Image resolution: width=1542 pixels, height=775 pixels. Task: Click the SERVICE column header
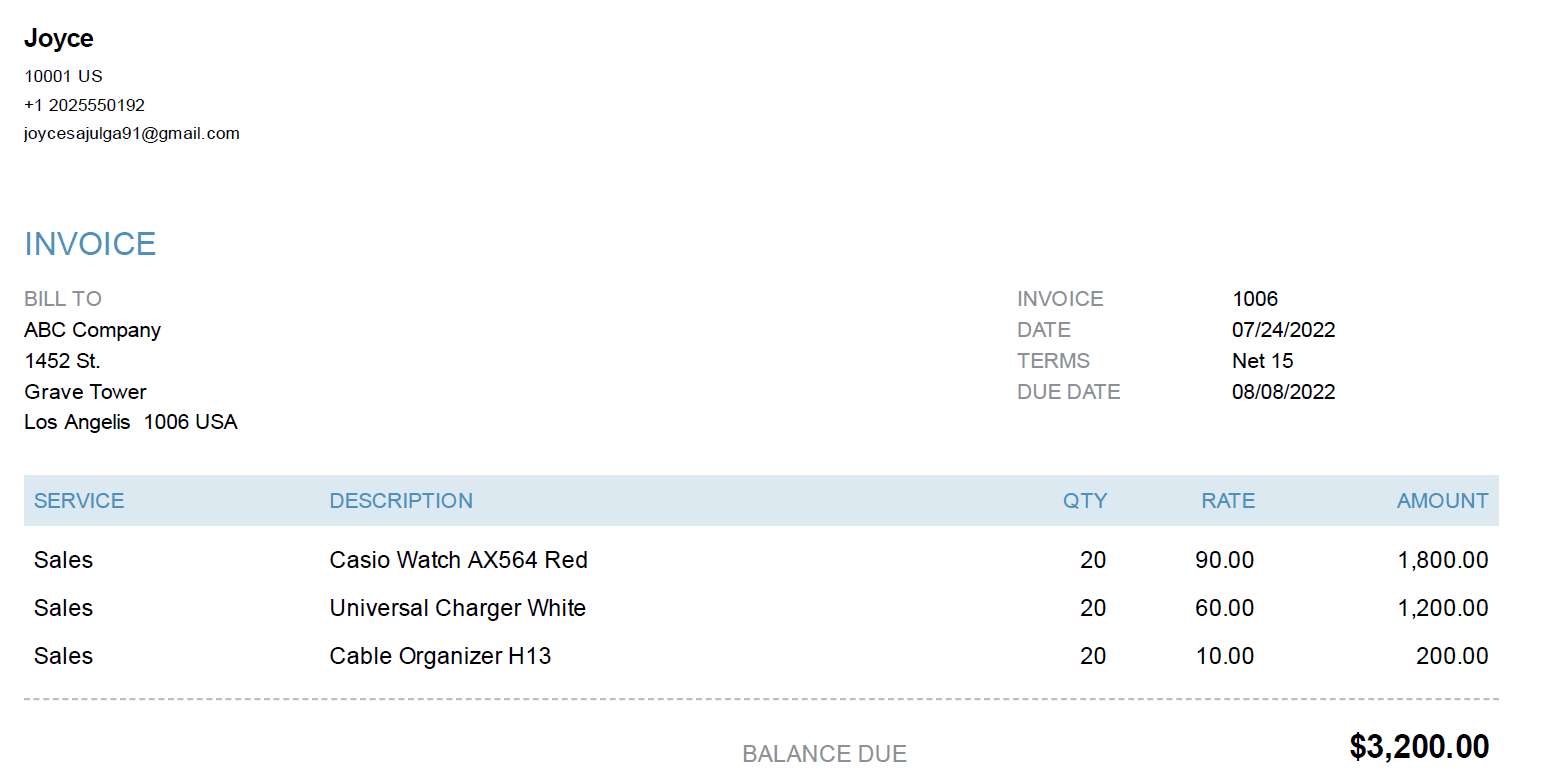(x=79, y=501)
